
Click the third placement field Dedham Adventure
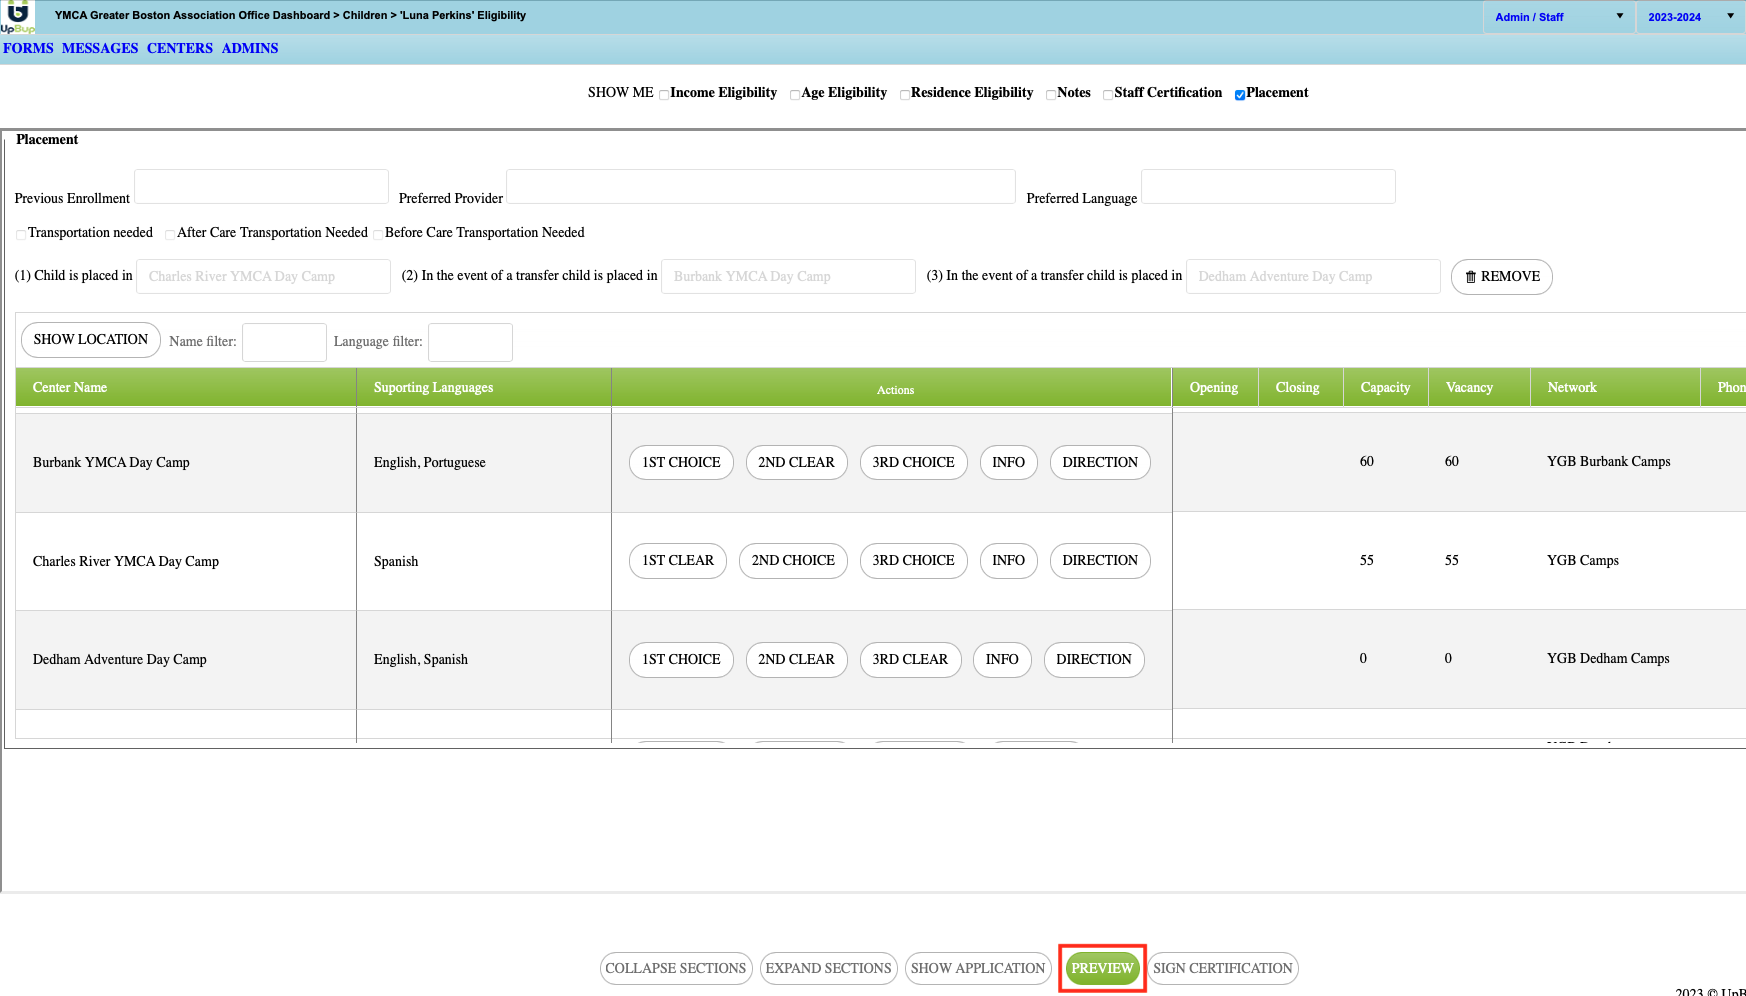pos(1313,276)
